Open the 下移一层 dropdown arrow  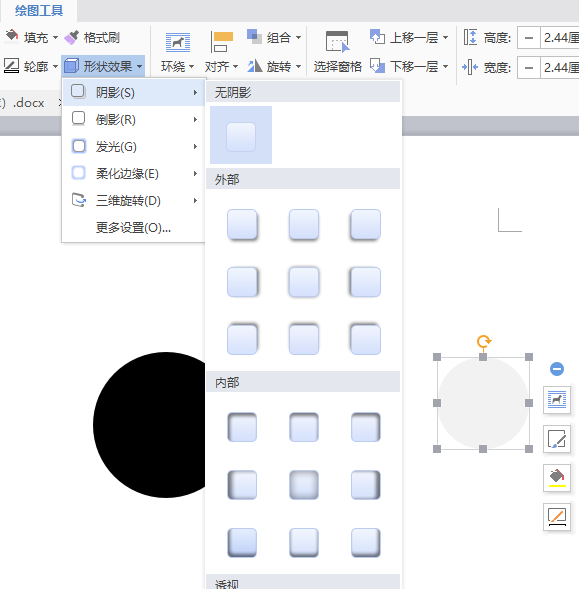tap(445, 66)
